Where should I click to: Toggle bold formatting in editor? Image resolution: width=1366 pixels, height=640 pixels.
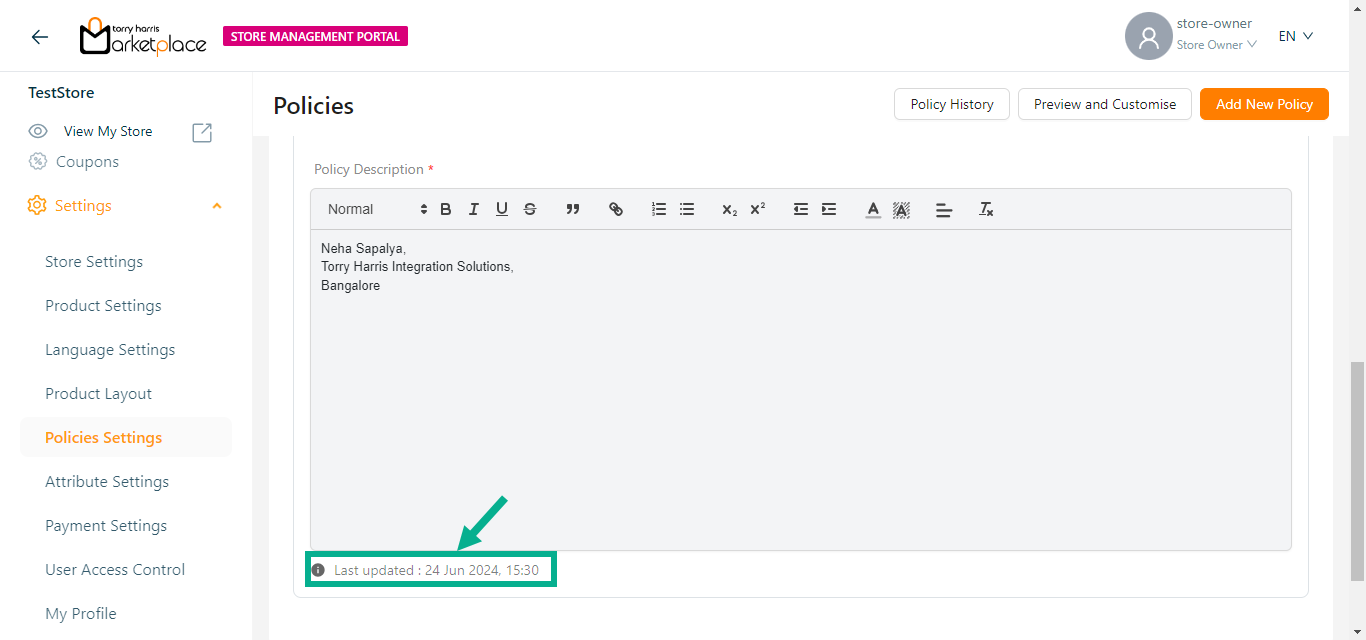coord(446,209)
